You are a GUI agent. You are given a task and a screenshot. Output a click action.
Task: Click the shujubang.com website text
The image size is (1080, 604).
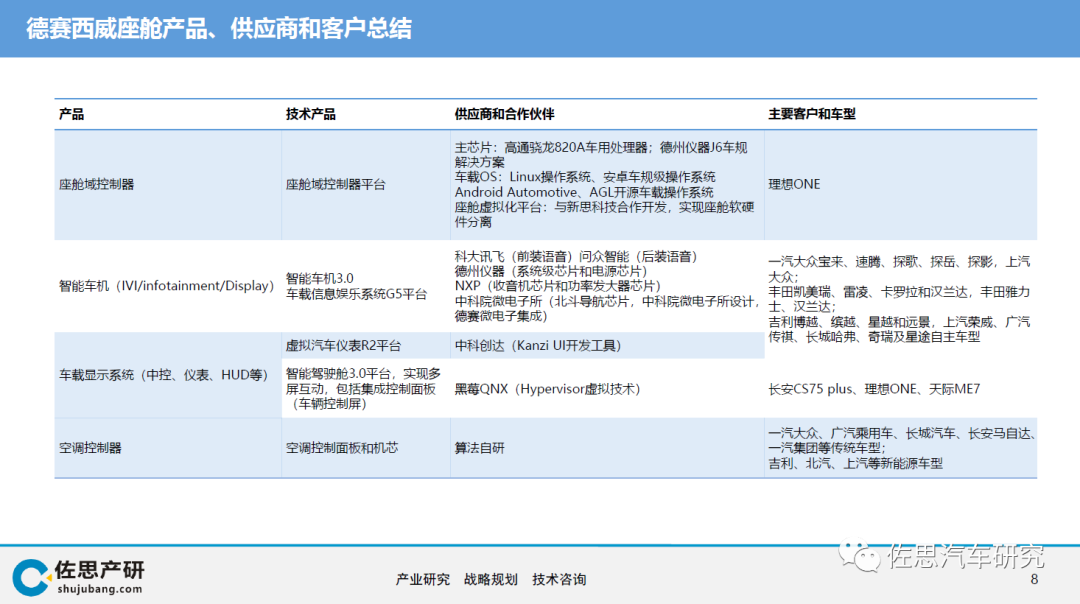tap(100, 590)
